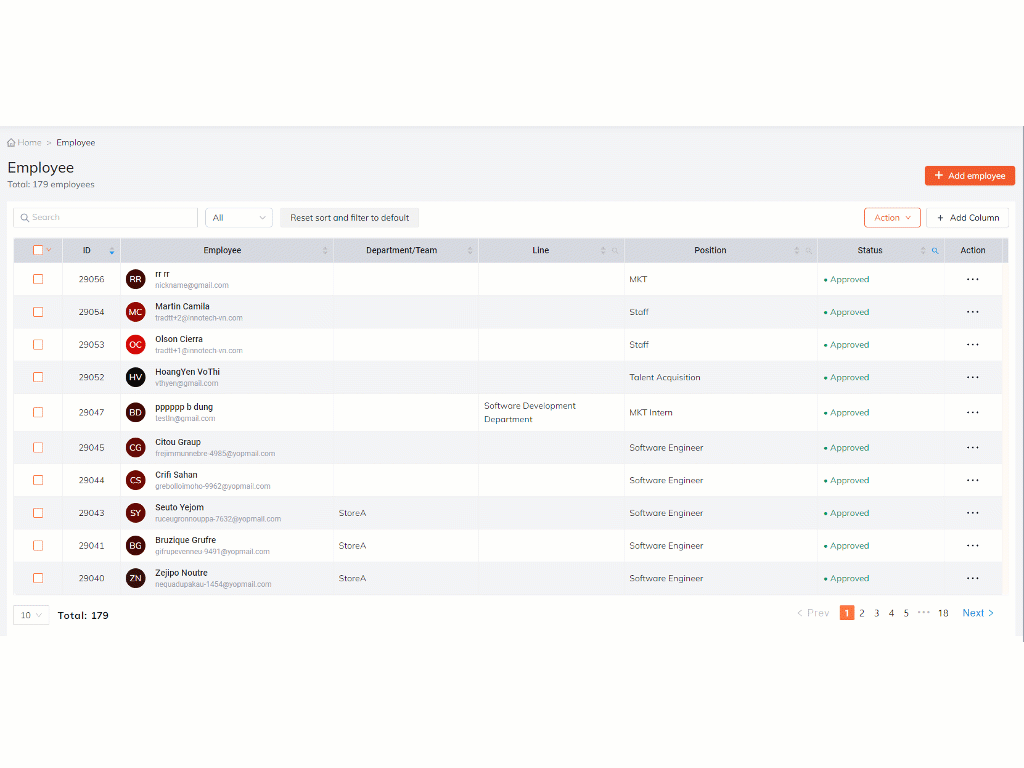Sort the Employee column using its arrows
Screen dimensions: 1024x768
point(325,251)
